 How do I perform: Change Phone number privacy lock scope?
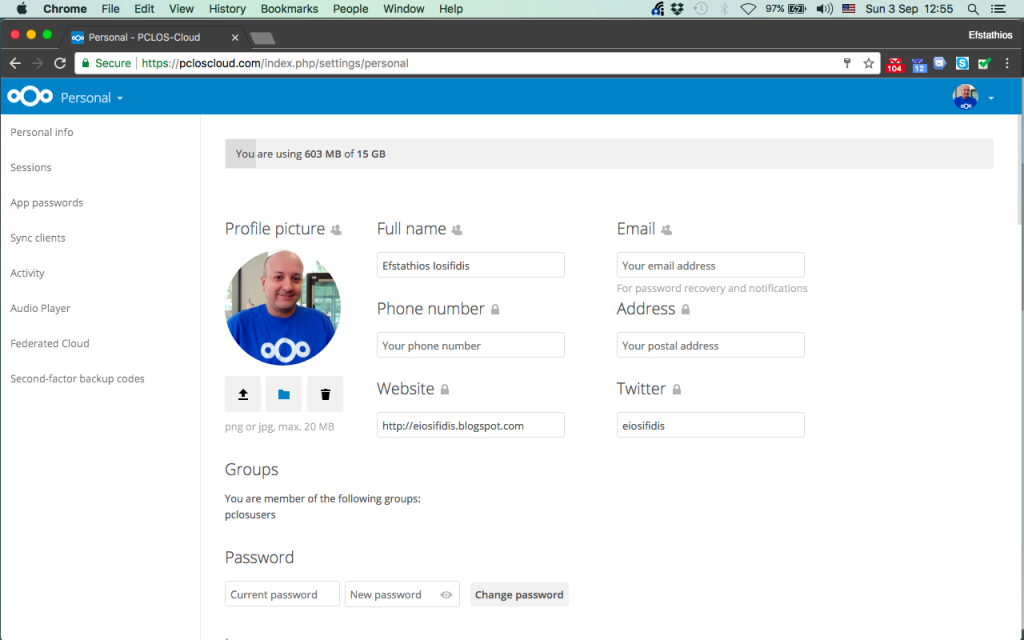(495, 310)
